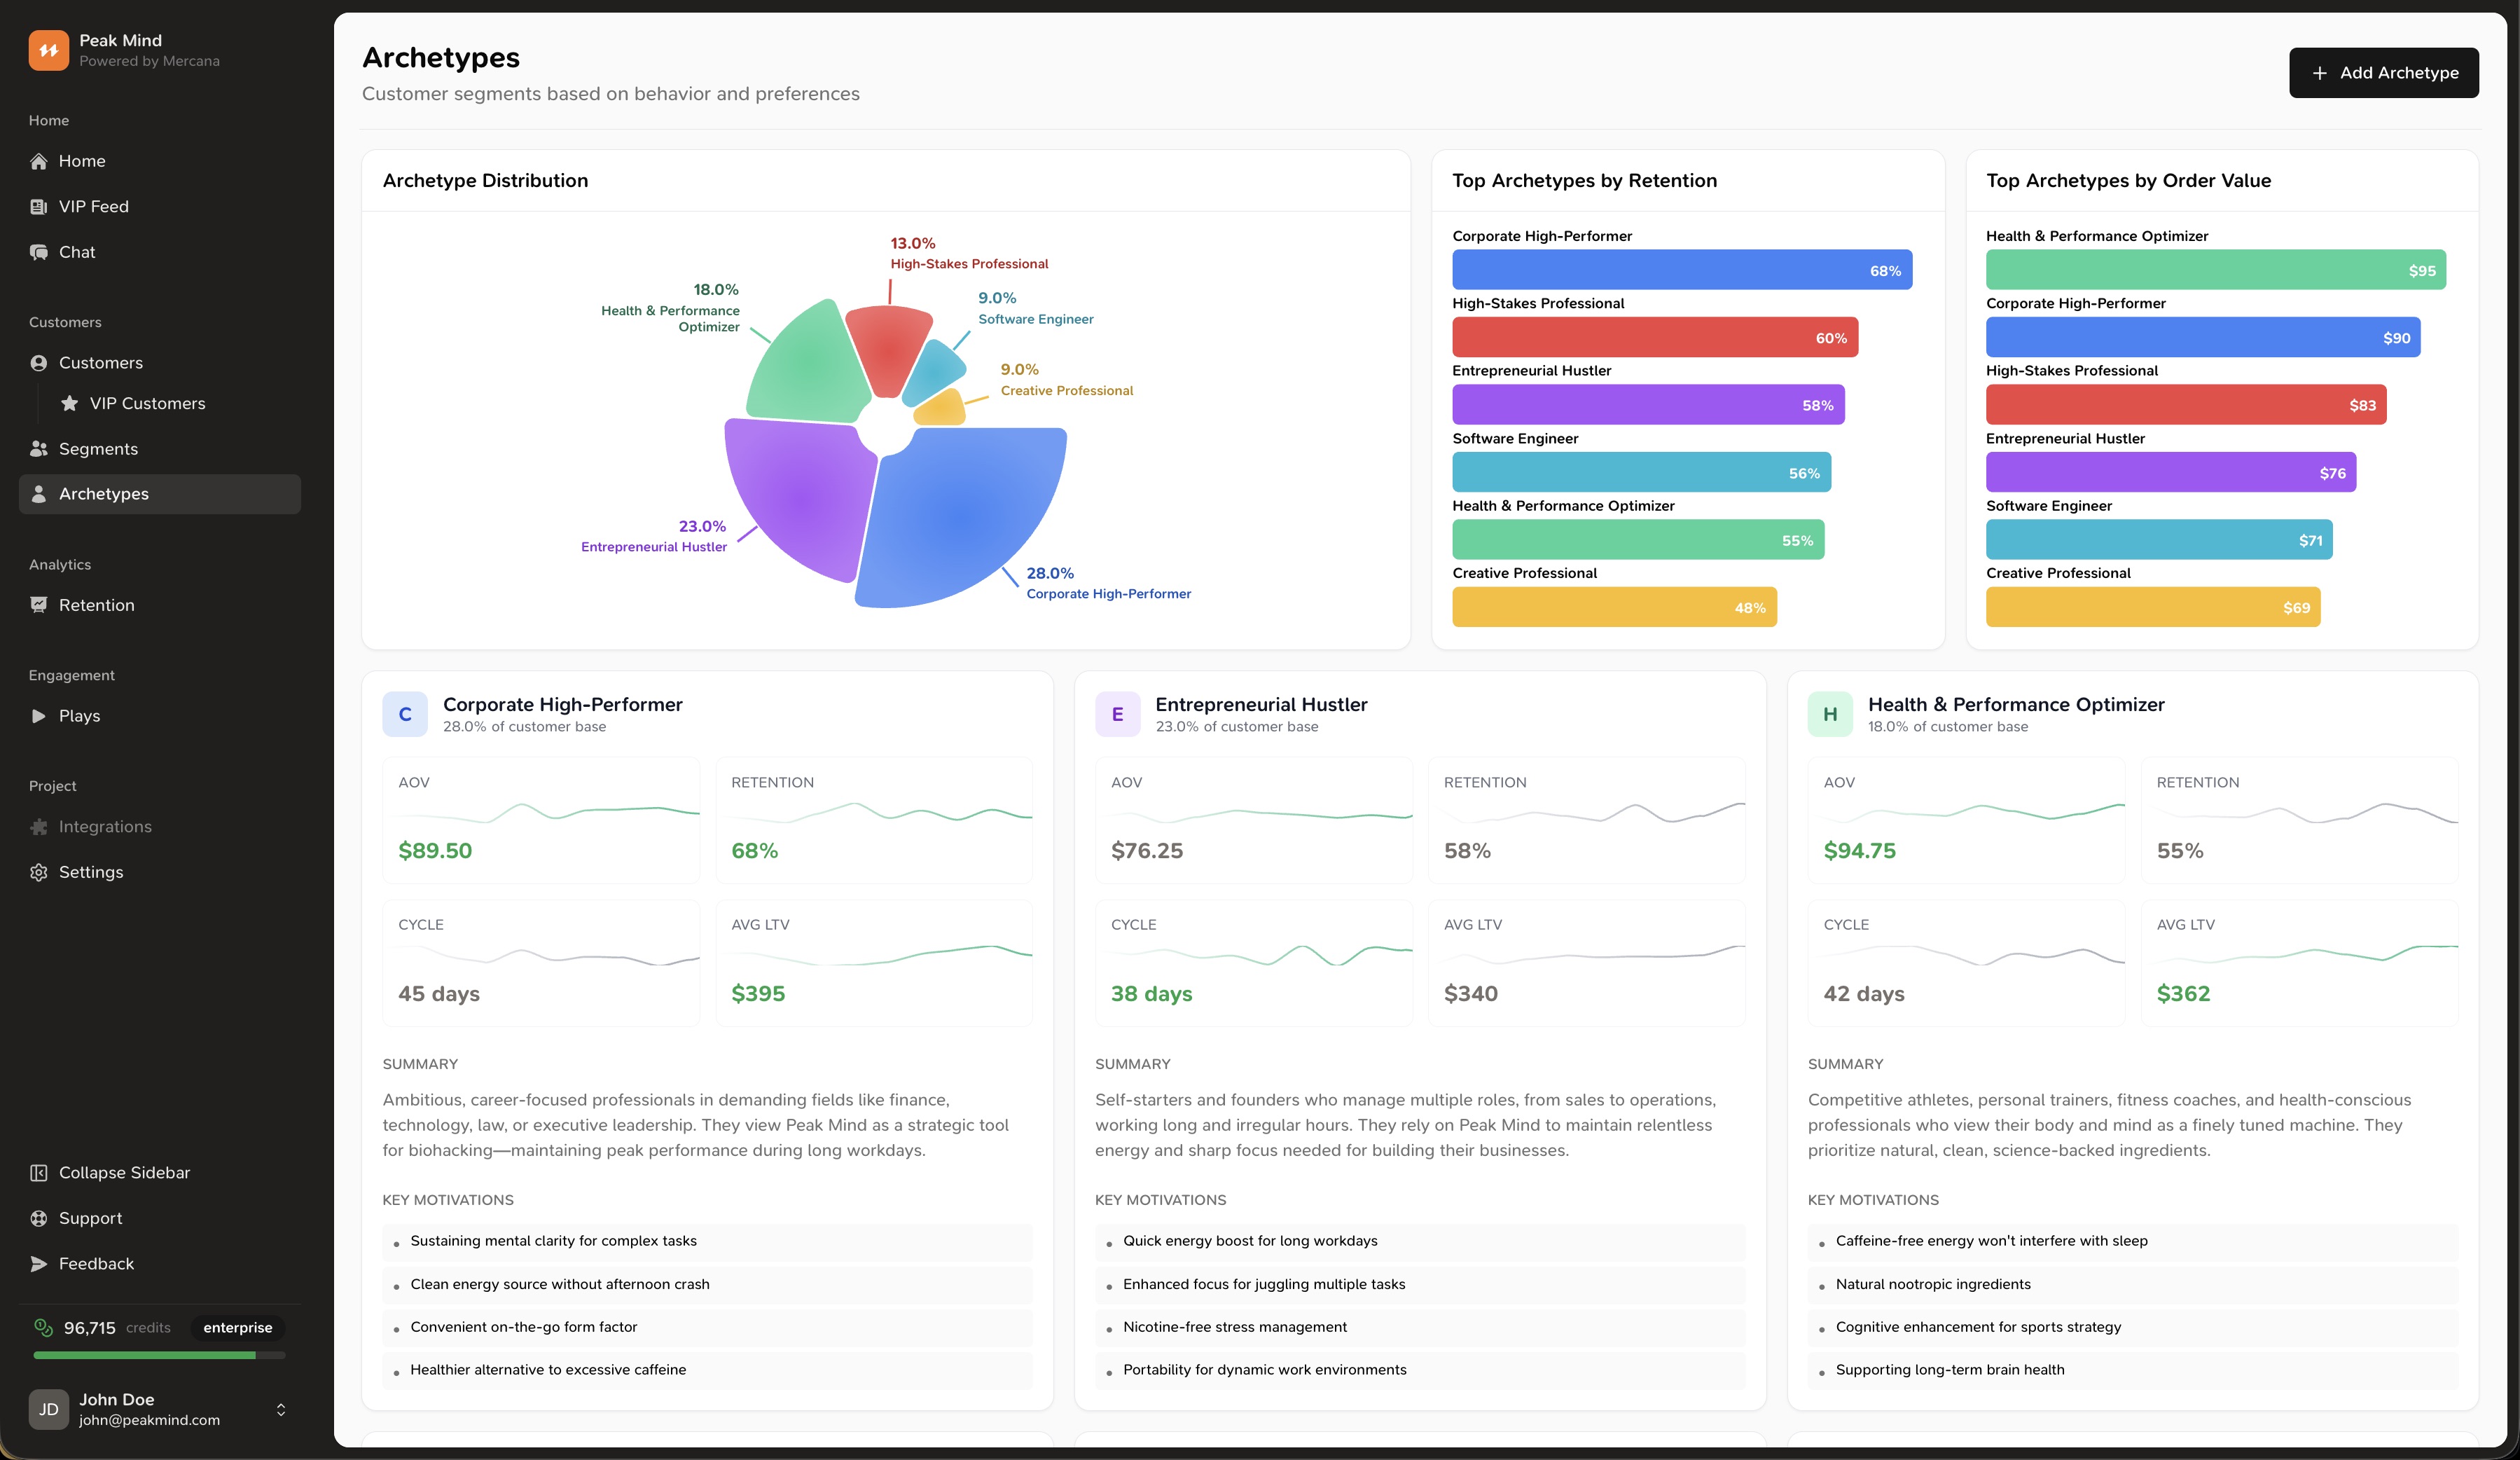Open the John Doe user profile menu
Screen dimensions: 2520x1460
tap(150, 1409)
